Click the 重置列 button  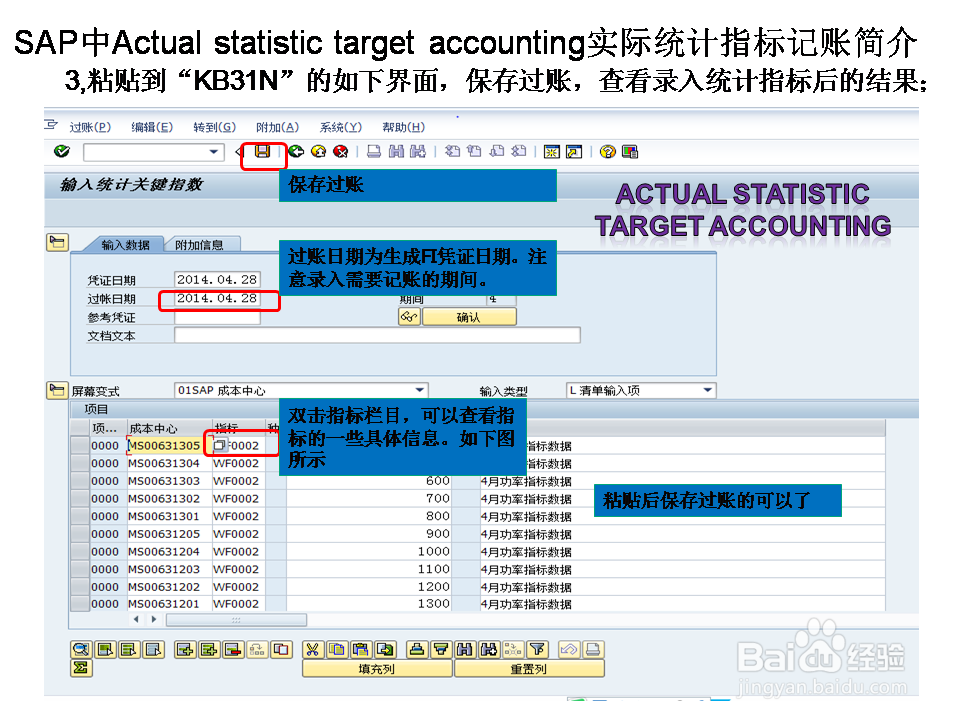click(x=529, y=669)
